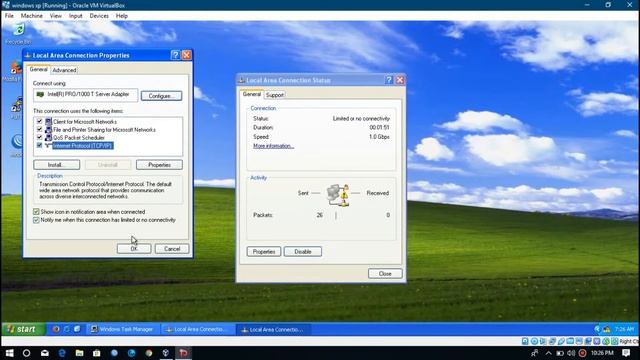Click help question mark in Properties dialog
The width and height of the screenshot is (640, 360).
click(176, 55)
